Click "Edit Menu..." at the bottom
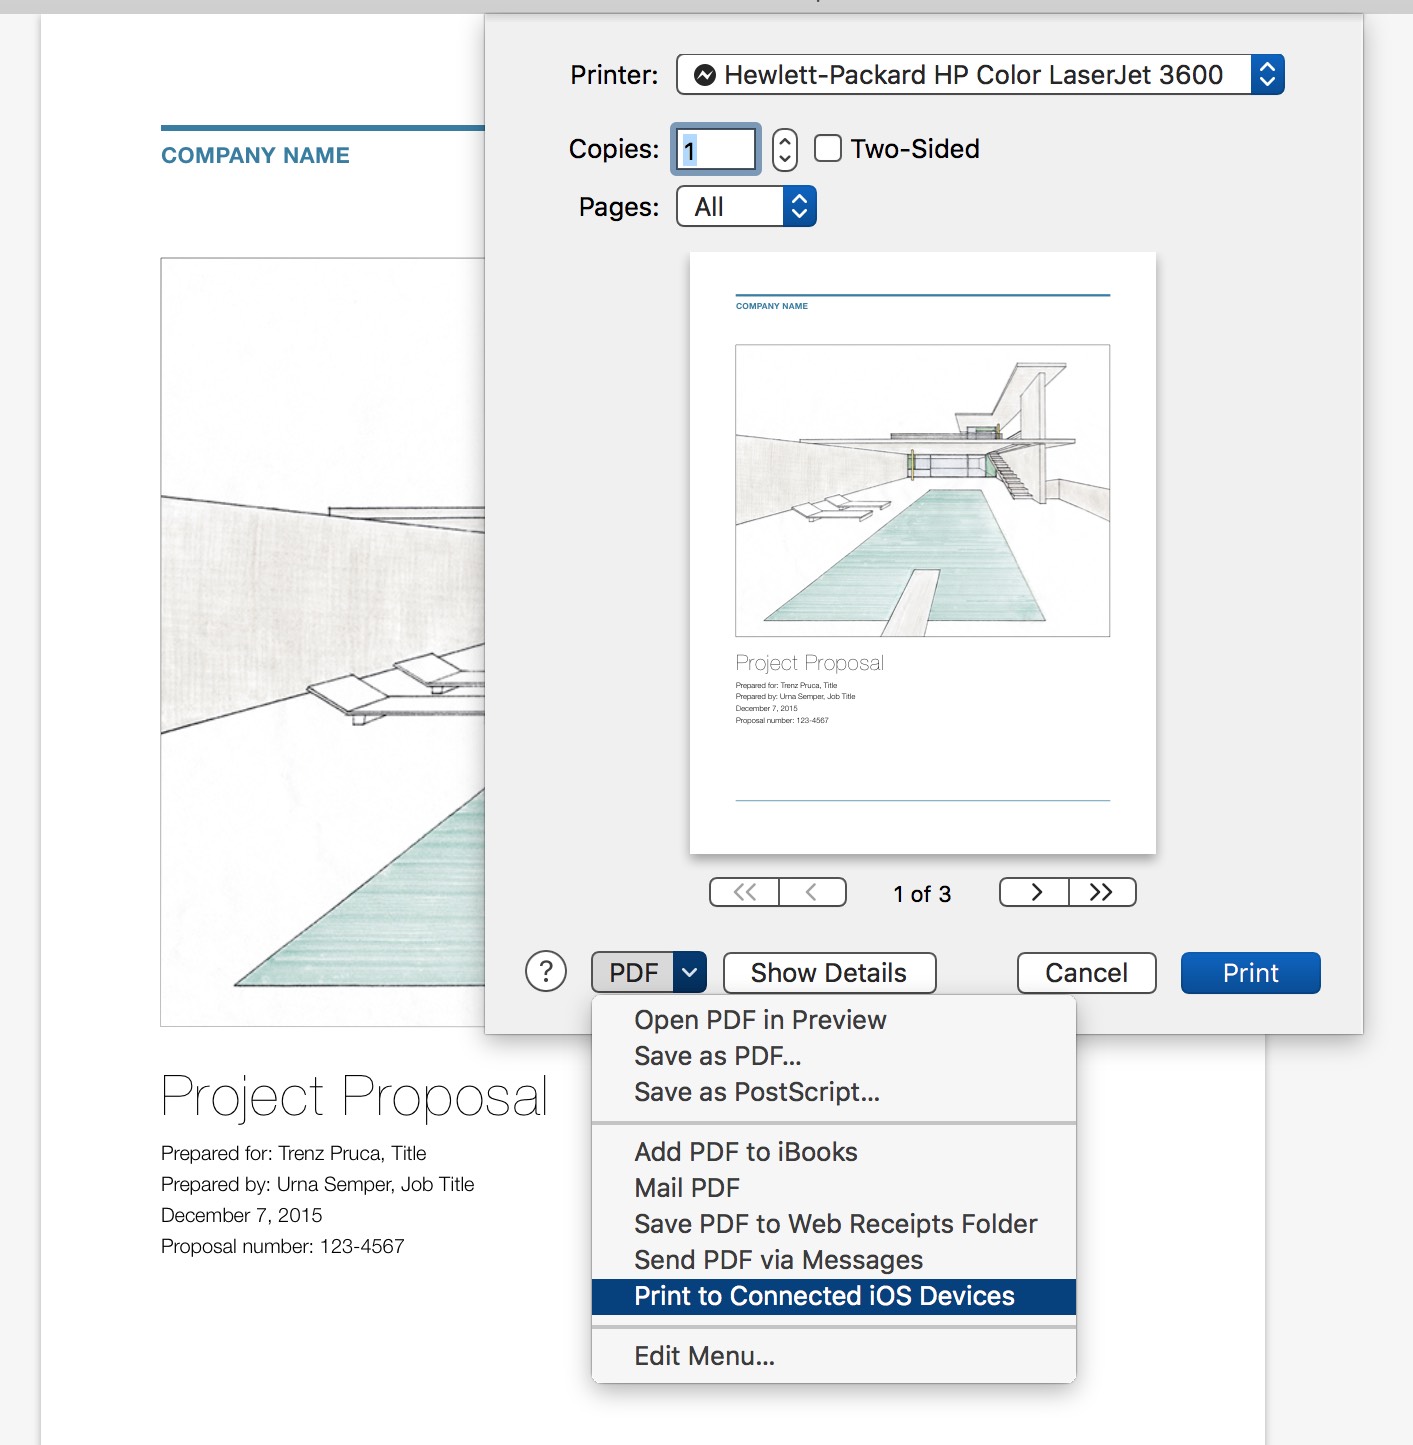Image resolution: width=1413 pixels, height=1445 pixels. [x=703, y=1355]
